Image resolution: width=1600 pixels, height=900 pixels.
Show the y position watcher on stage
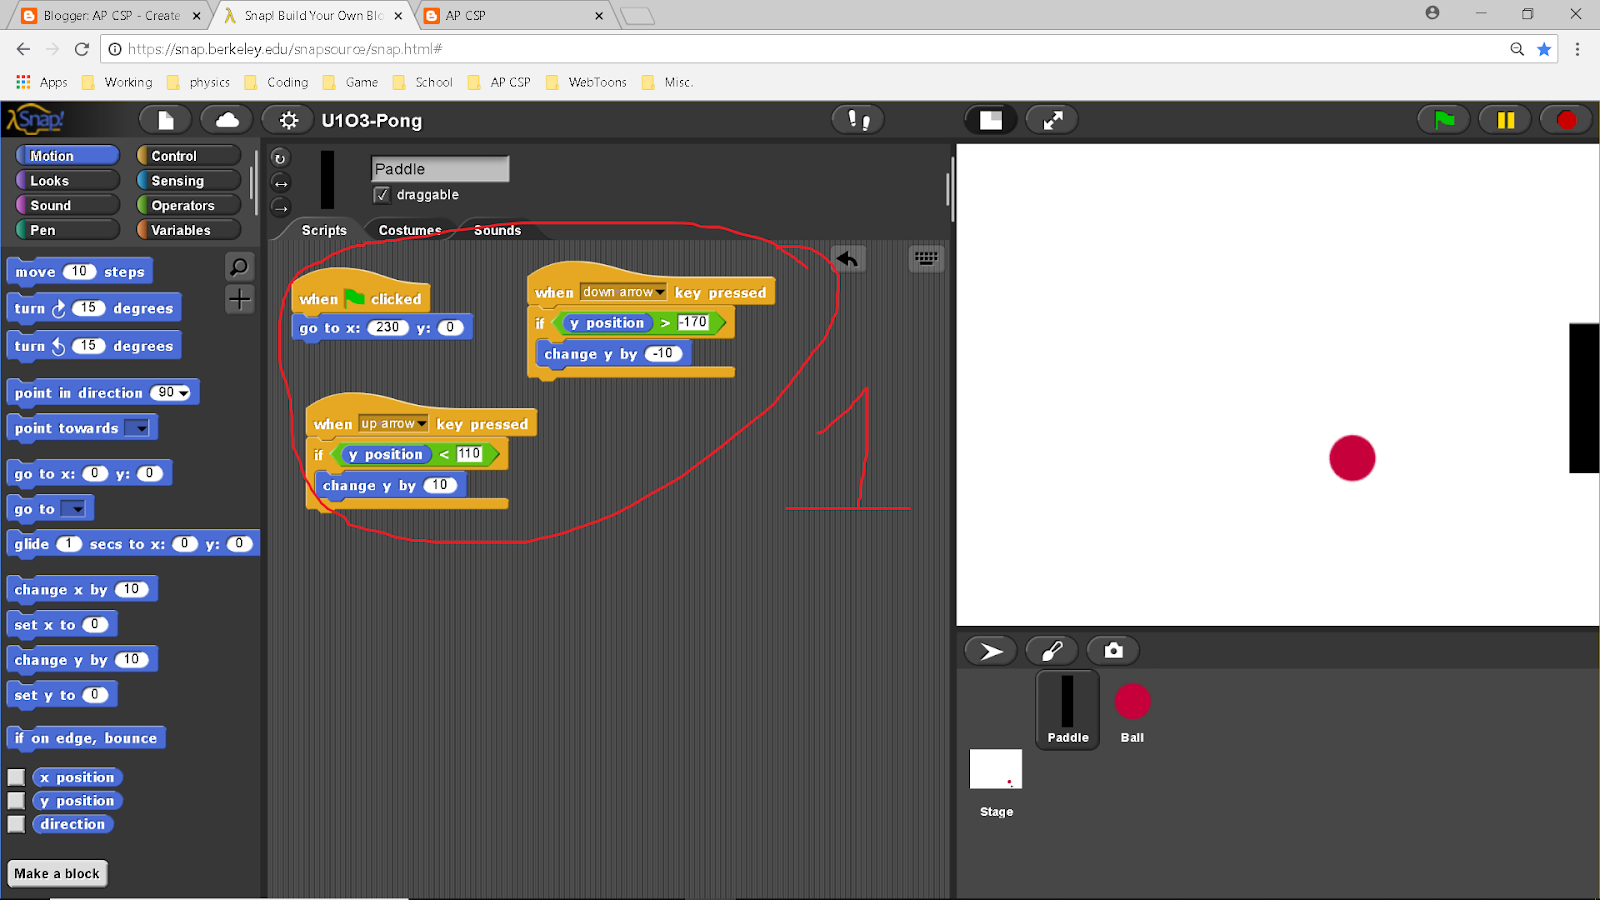click(x=16, y=801)
